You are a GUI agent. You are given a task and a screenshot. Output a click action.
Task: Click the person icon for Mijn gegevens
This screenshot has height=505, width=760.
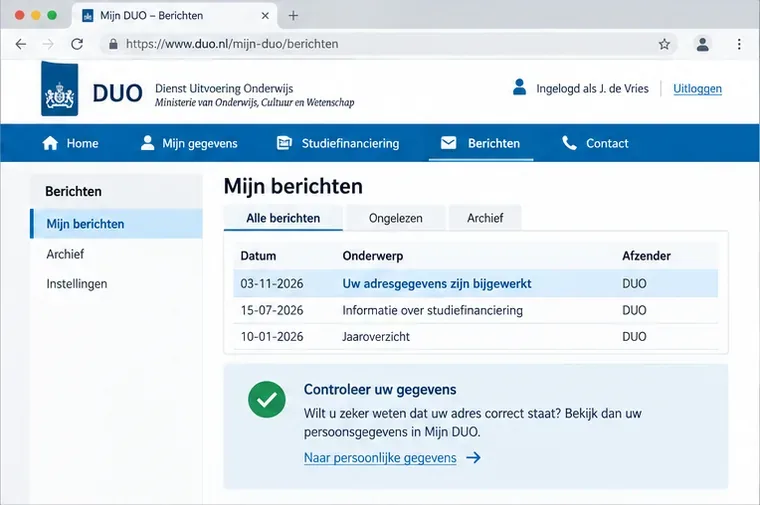pos(147,143)
